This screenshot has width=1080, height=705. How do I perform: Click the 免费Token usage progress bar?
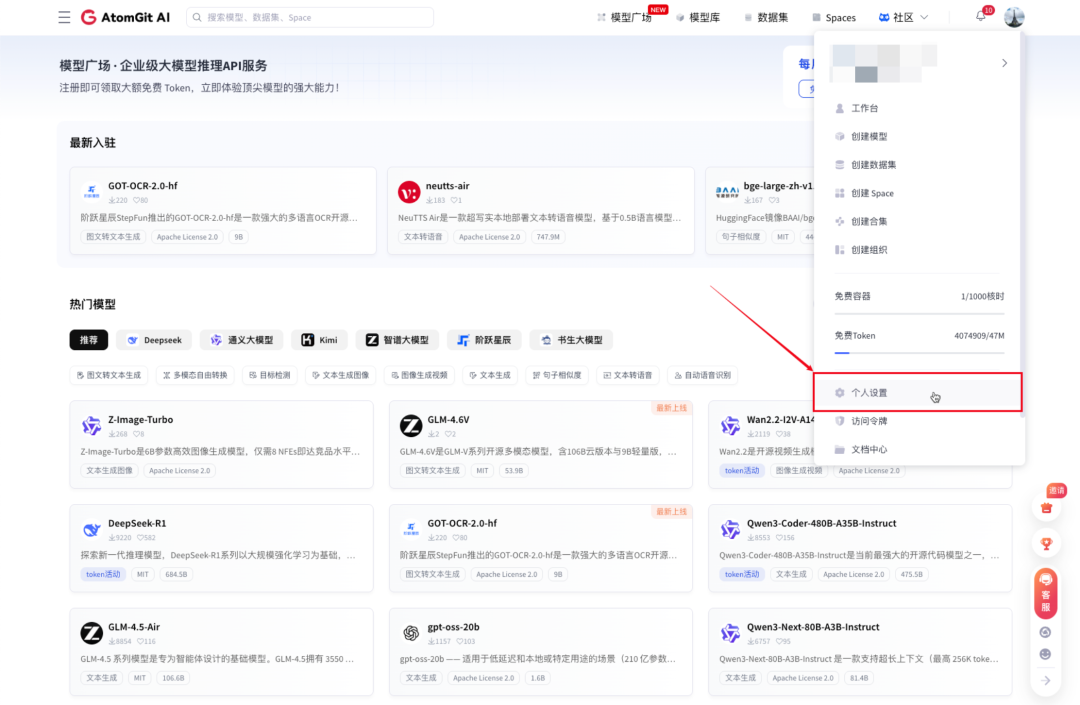[x=920, y=352]
